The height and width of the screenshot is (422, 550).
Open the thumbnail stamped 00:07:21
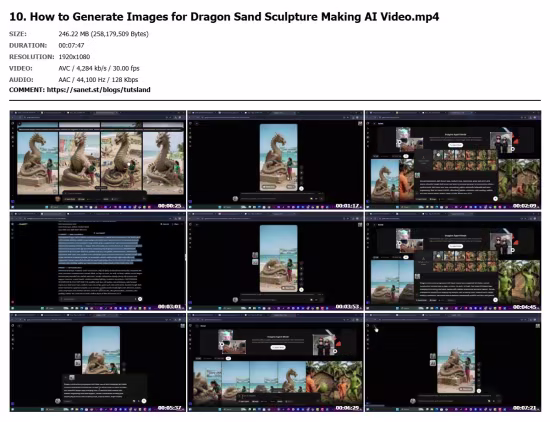[x=453, y=362]
